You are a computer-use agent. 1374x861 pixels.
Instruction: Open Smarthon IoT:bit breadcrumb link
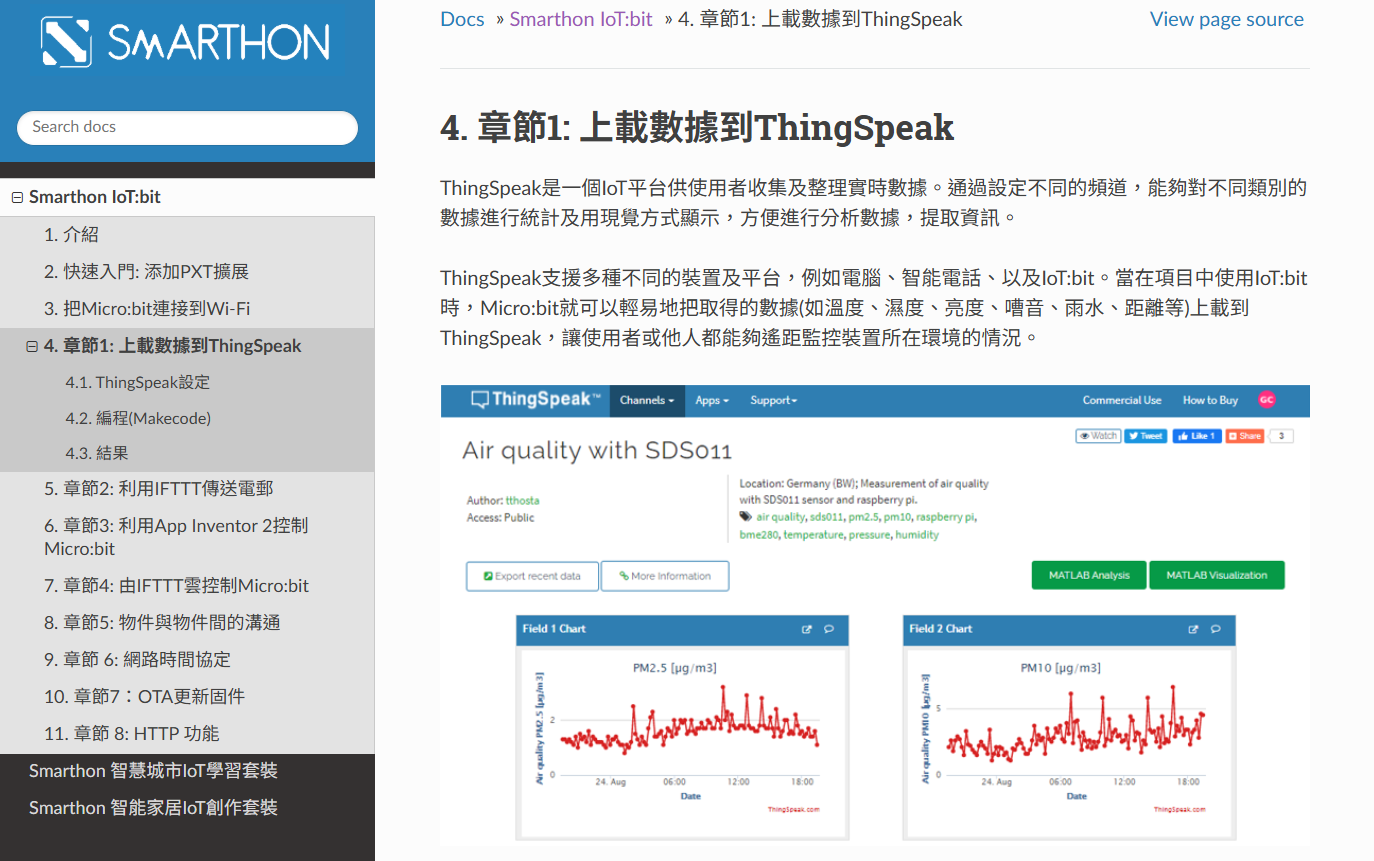581,19
